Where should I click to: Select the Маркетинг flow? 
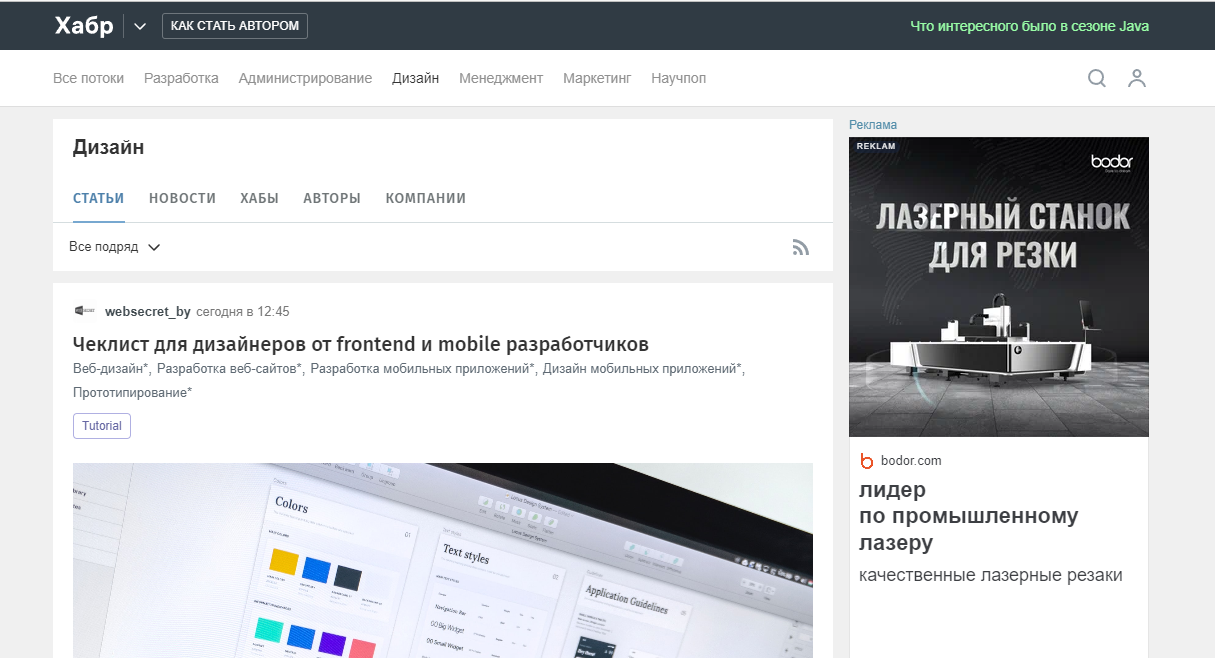(x=597, y=78)
